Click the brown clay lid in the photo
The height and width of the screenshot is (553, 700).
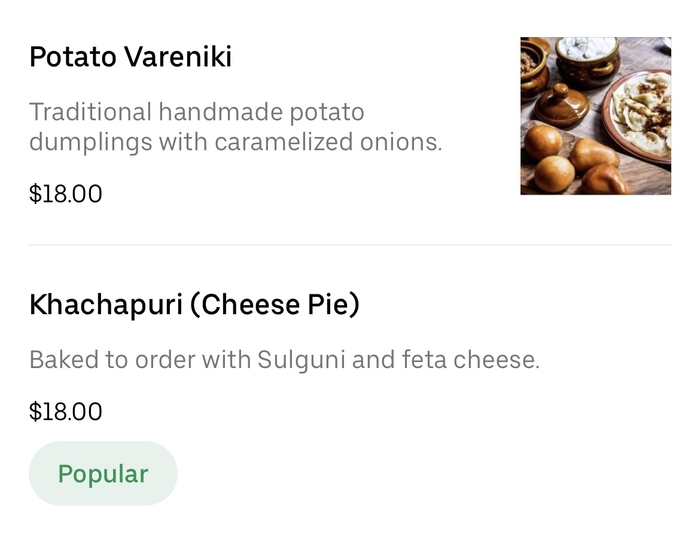click(x=562, y=104)
